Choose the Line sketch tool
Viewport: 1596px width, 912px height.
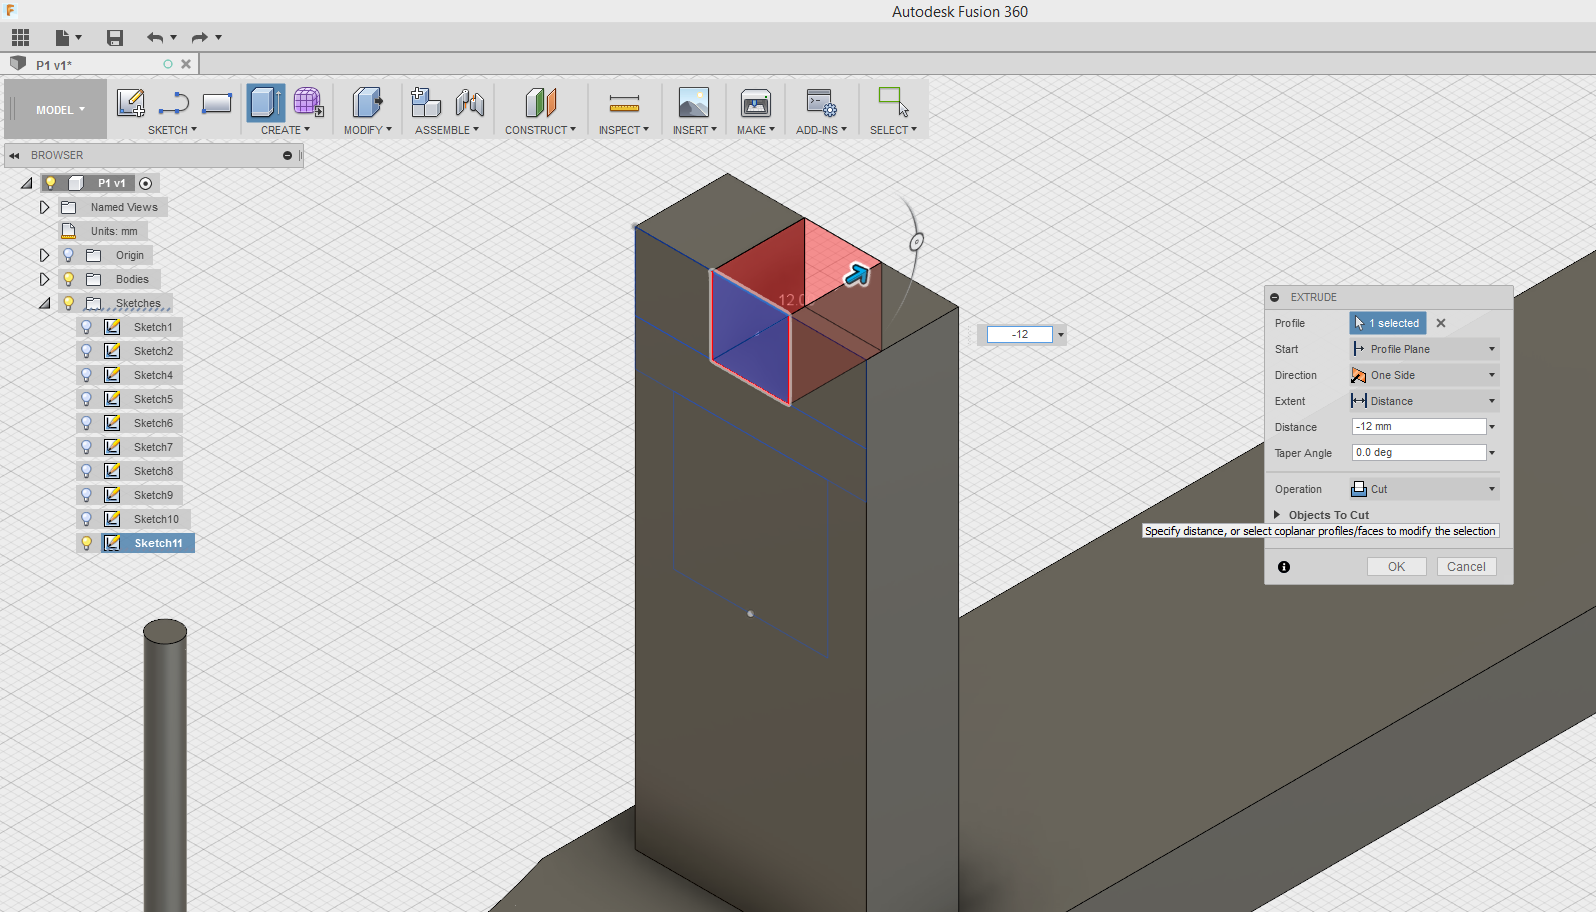coord(174,102)
